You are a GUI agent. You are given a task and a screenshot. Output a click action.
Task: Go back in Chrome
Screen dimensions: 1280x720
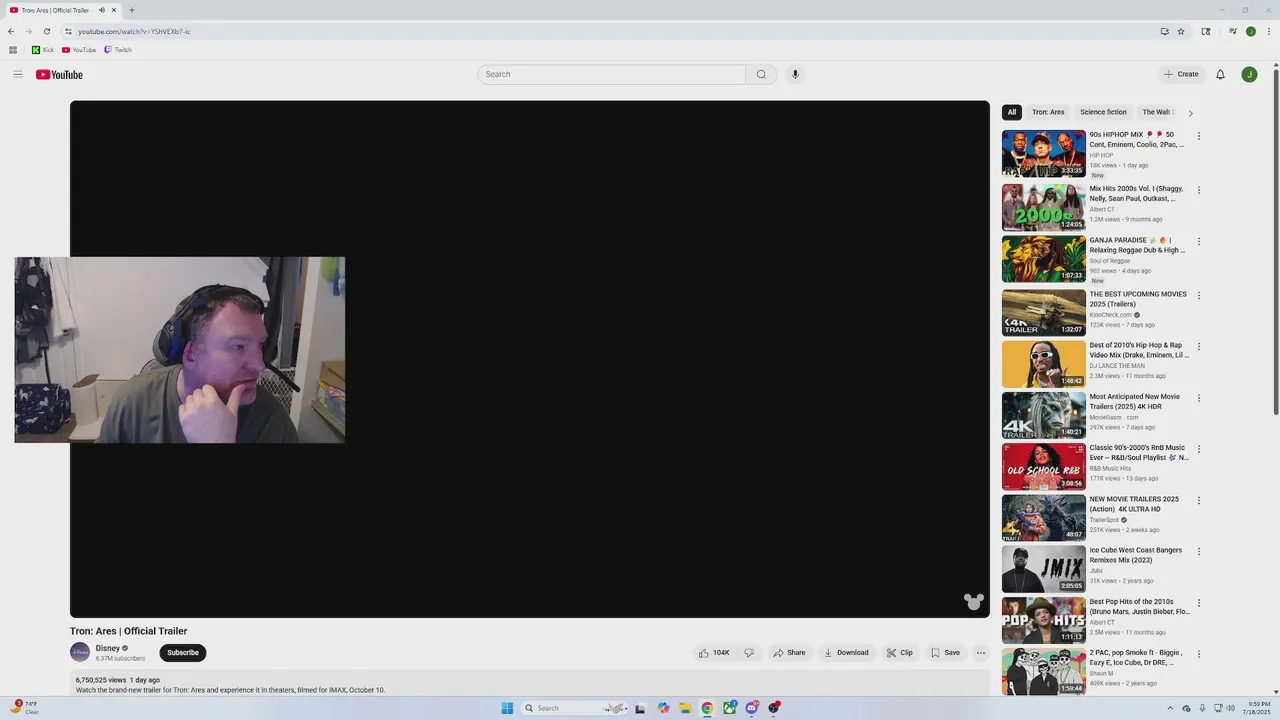coord(11,31)
